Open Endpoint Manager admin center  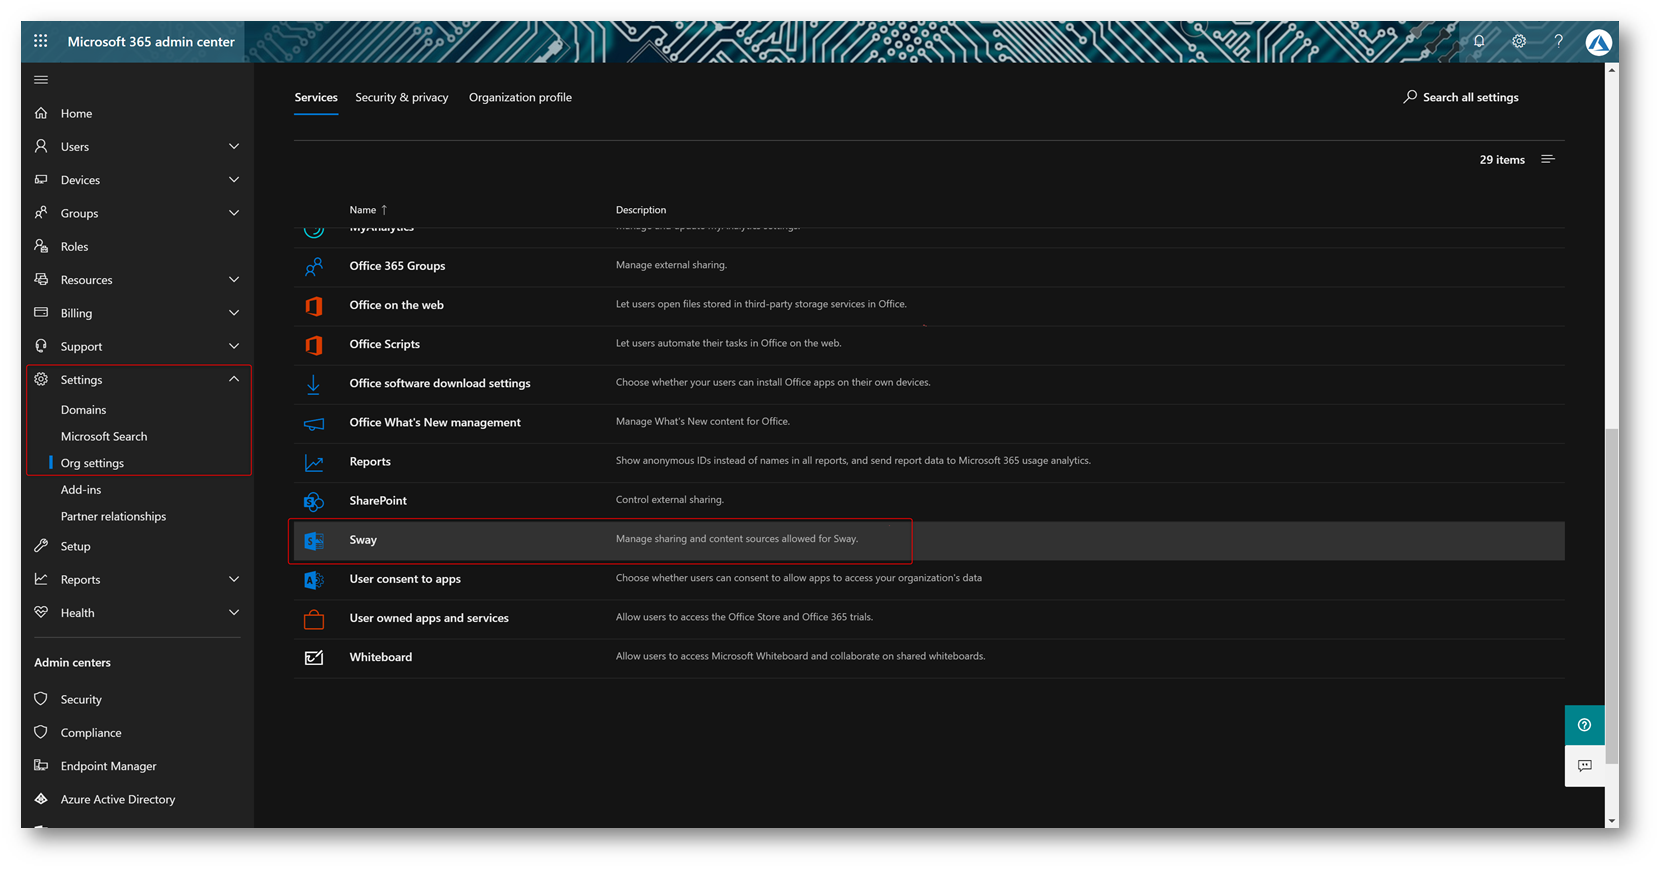pos(108,766)
